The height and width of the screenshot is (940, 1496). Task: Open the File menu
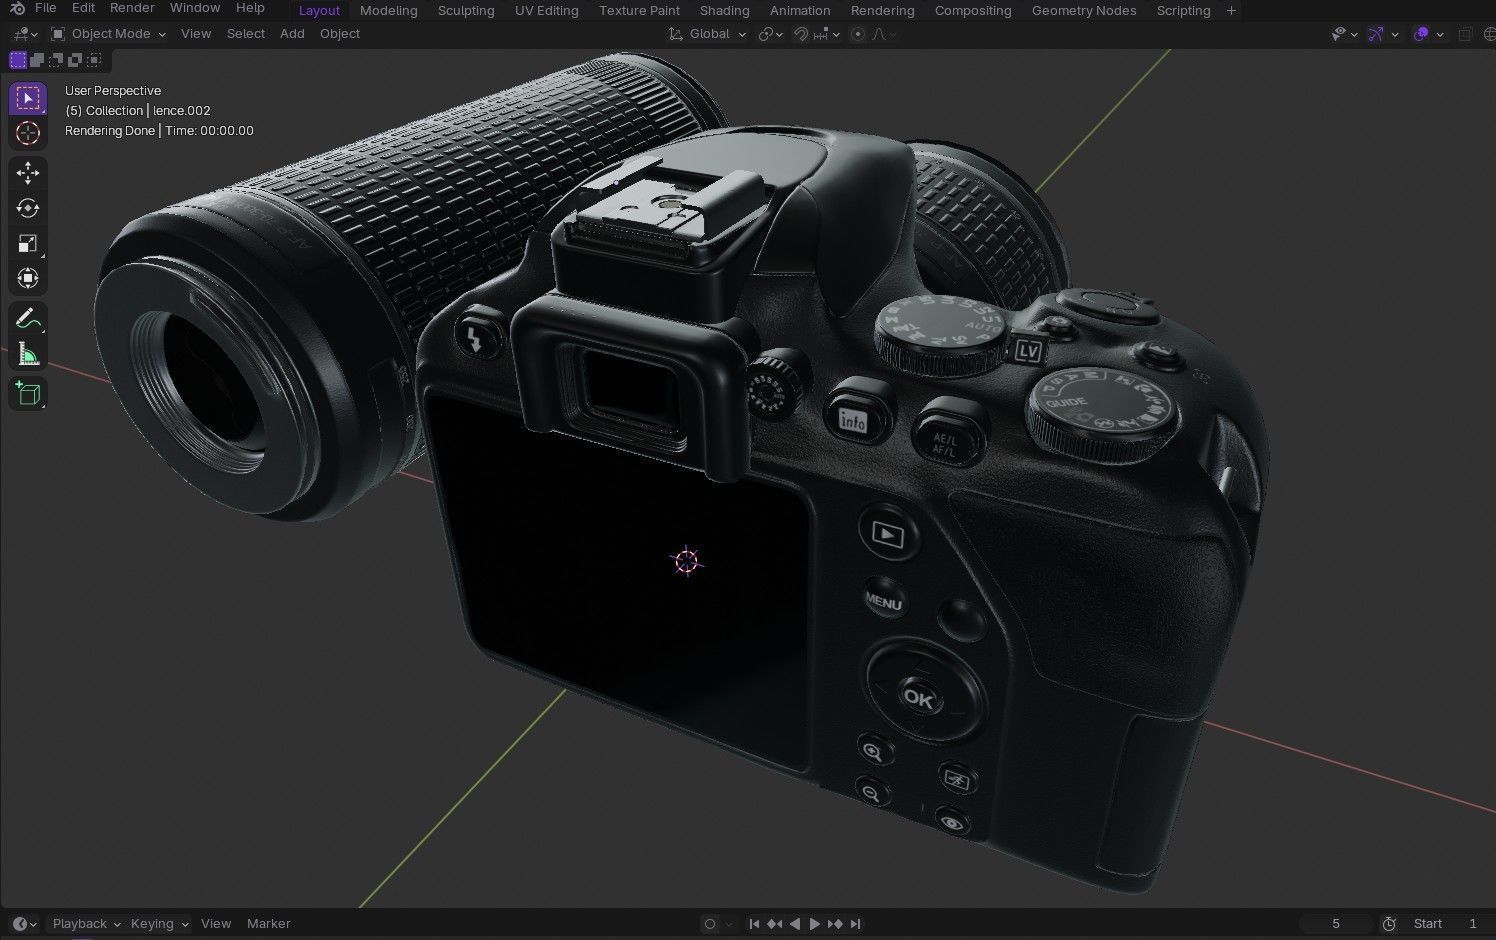pyautogui.click(x=45, y=9)
